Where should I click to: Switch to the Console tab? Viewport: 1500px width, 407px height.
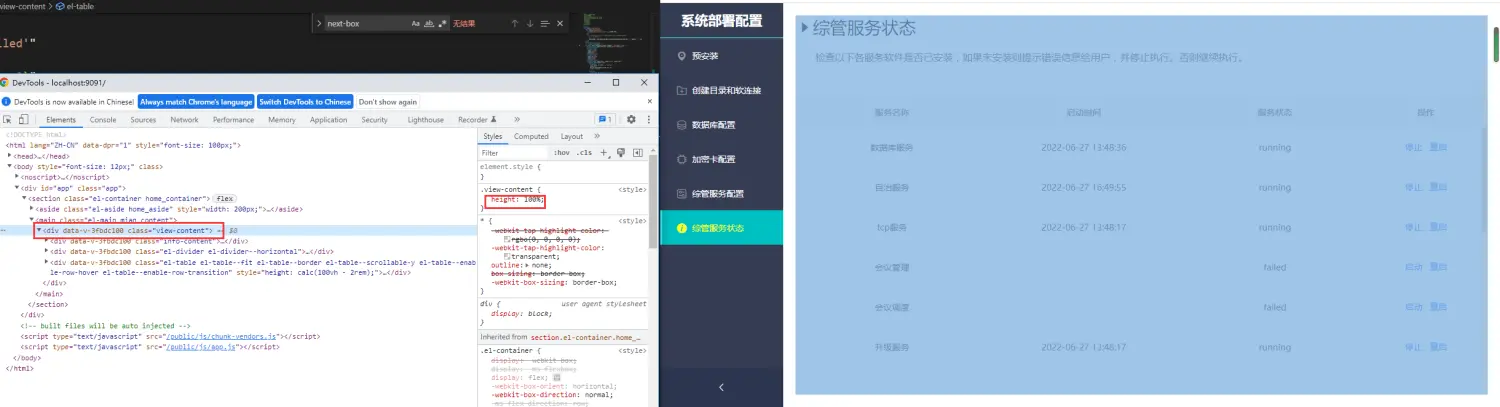click(103, 120)
